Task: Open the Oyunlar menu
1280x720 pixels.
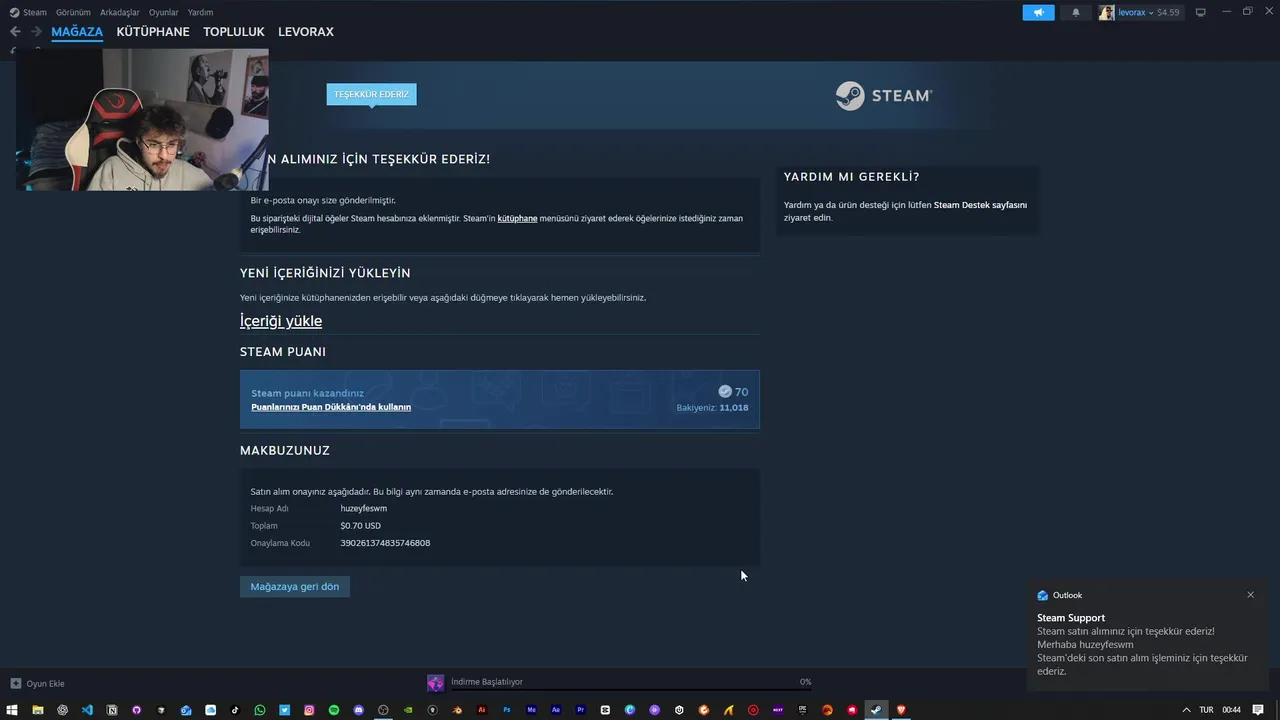Action: pyautogui.click(x=163, y=13)
